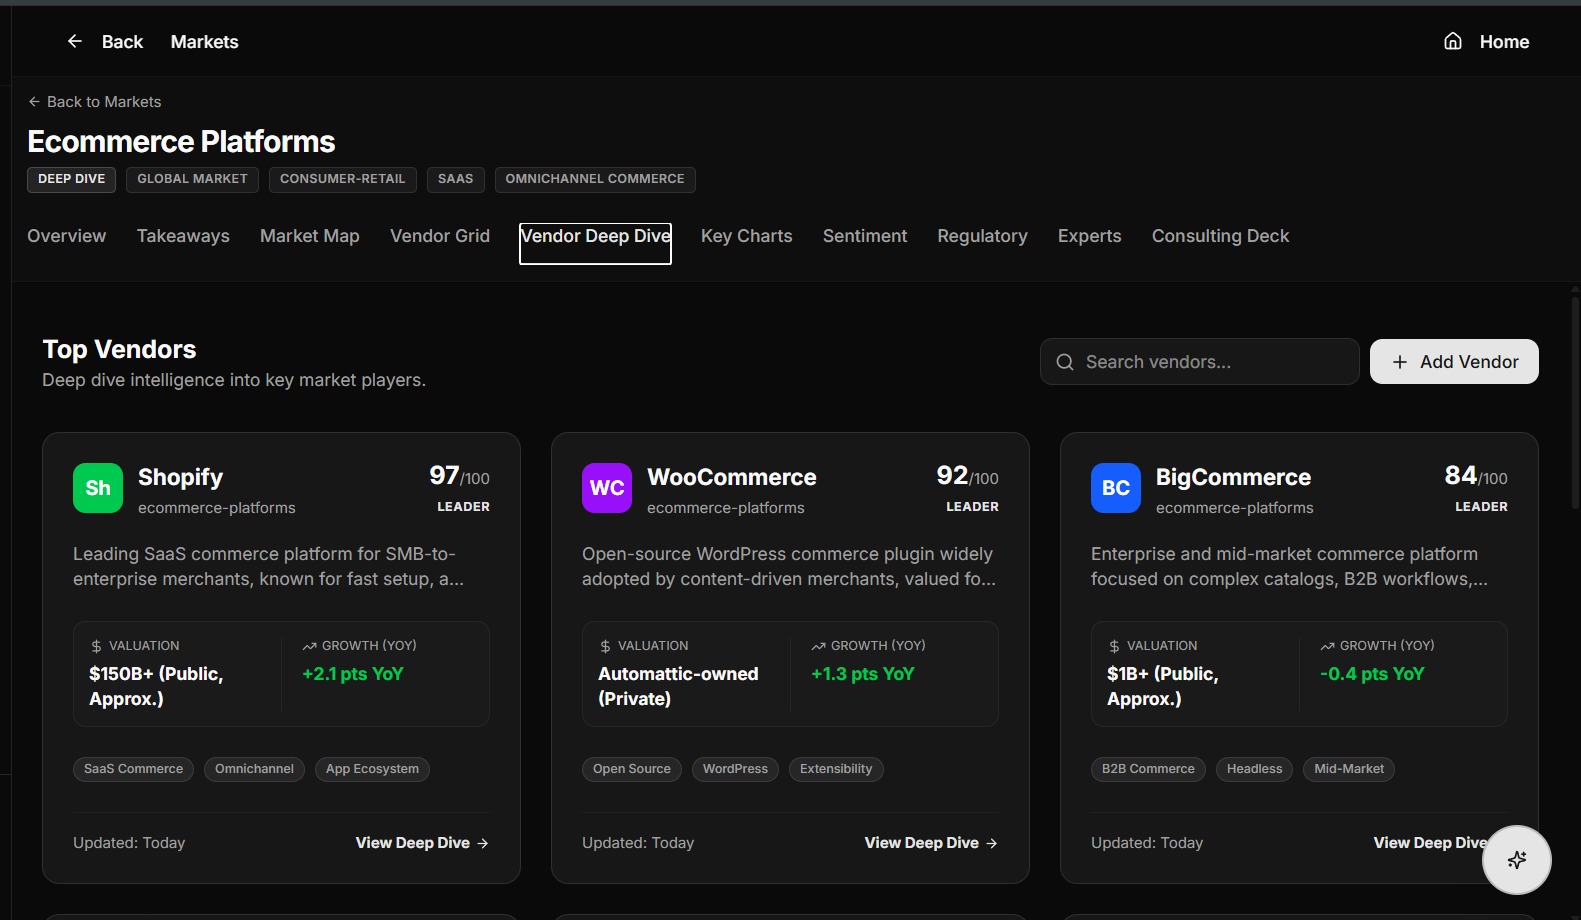Select the Consulting Deck tab
Screen dimensions: 1581x920
(x=1220, y=236)
